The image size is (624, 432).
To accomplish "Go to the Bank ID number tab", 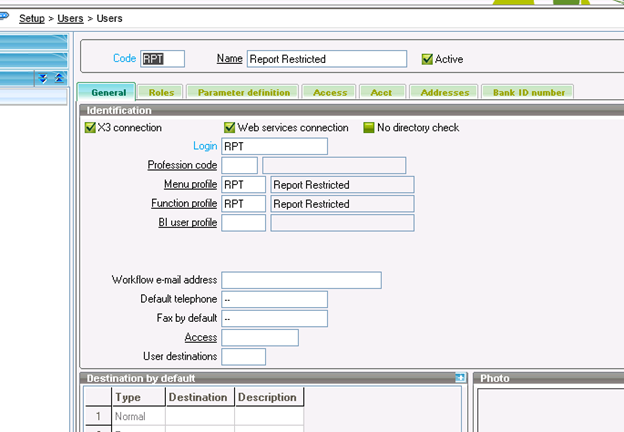I will pos(528,92).
